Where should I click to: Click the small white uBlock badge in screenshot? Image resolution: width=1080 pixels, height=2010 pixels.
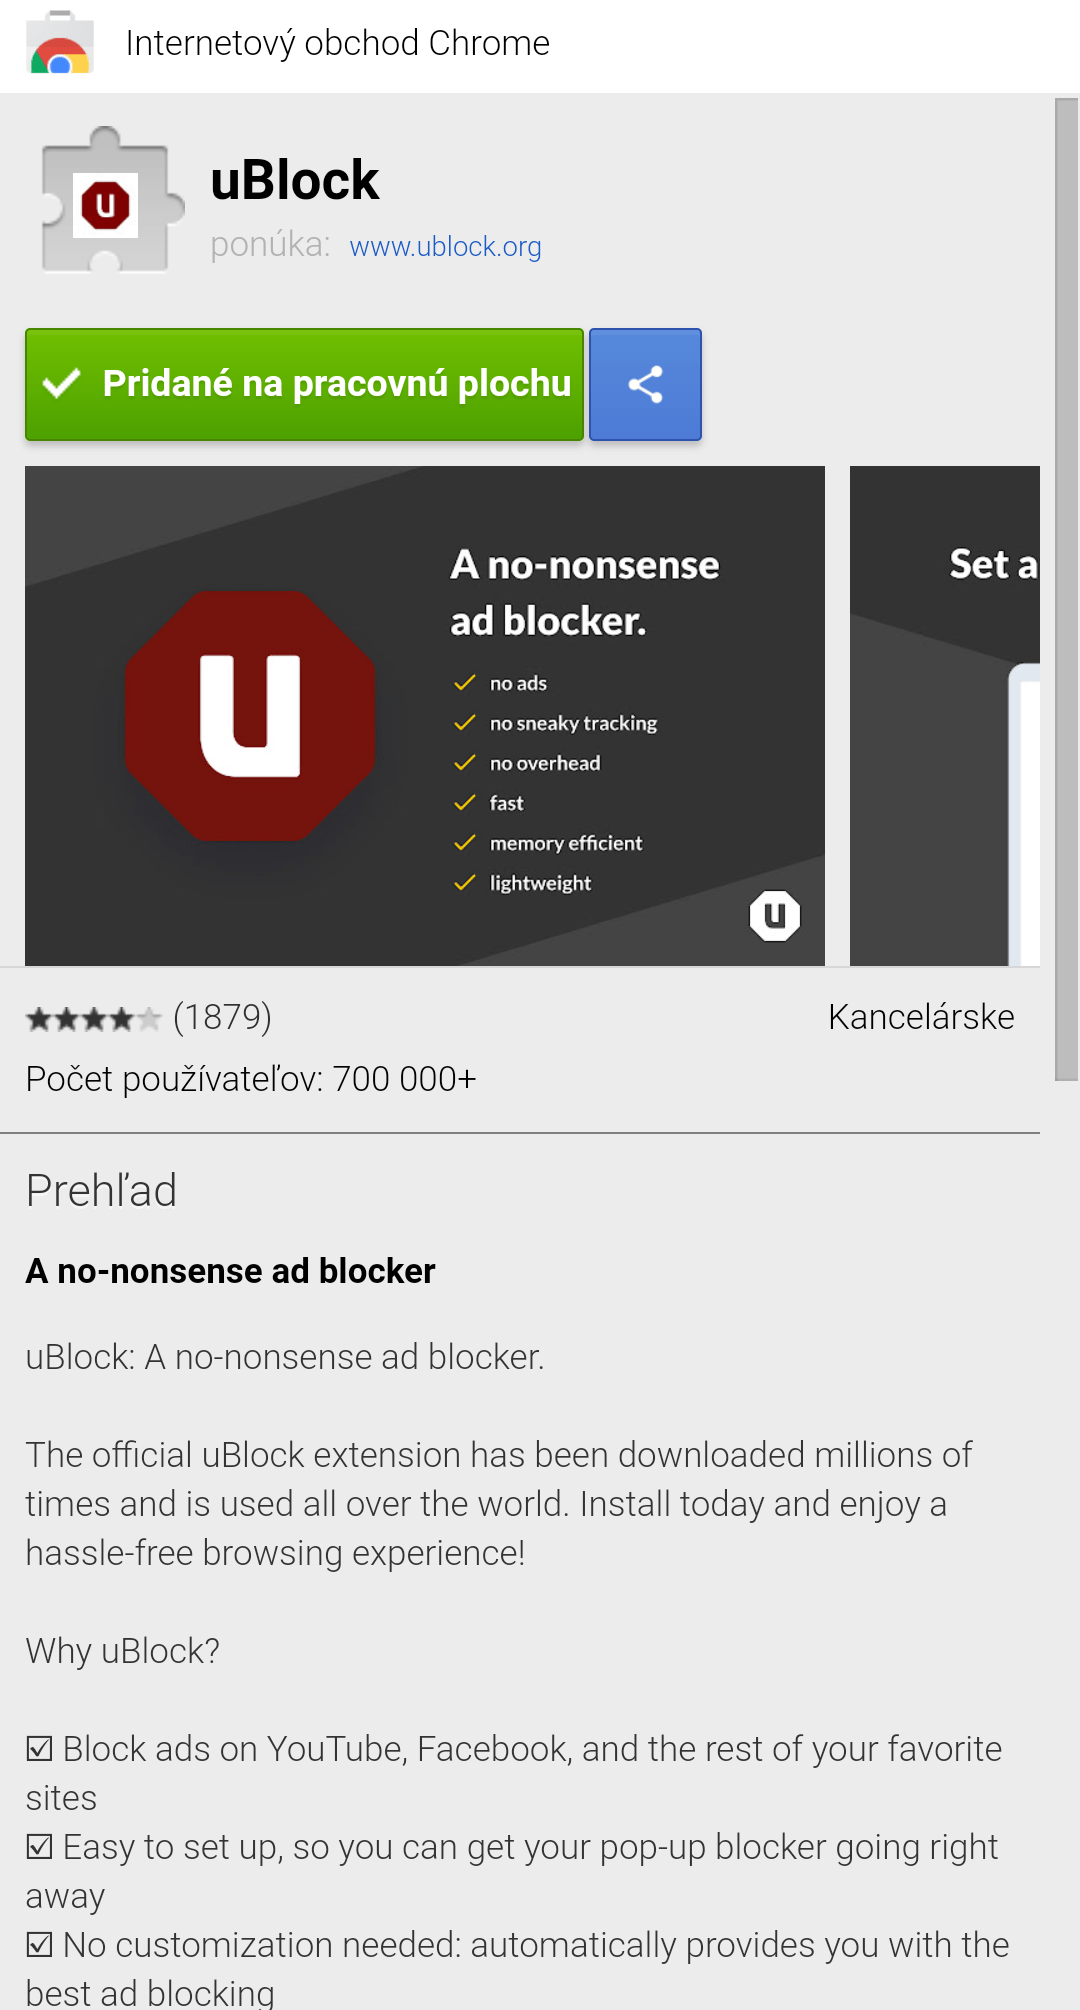pyautogui.click(x=775, y=915)
